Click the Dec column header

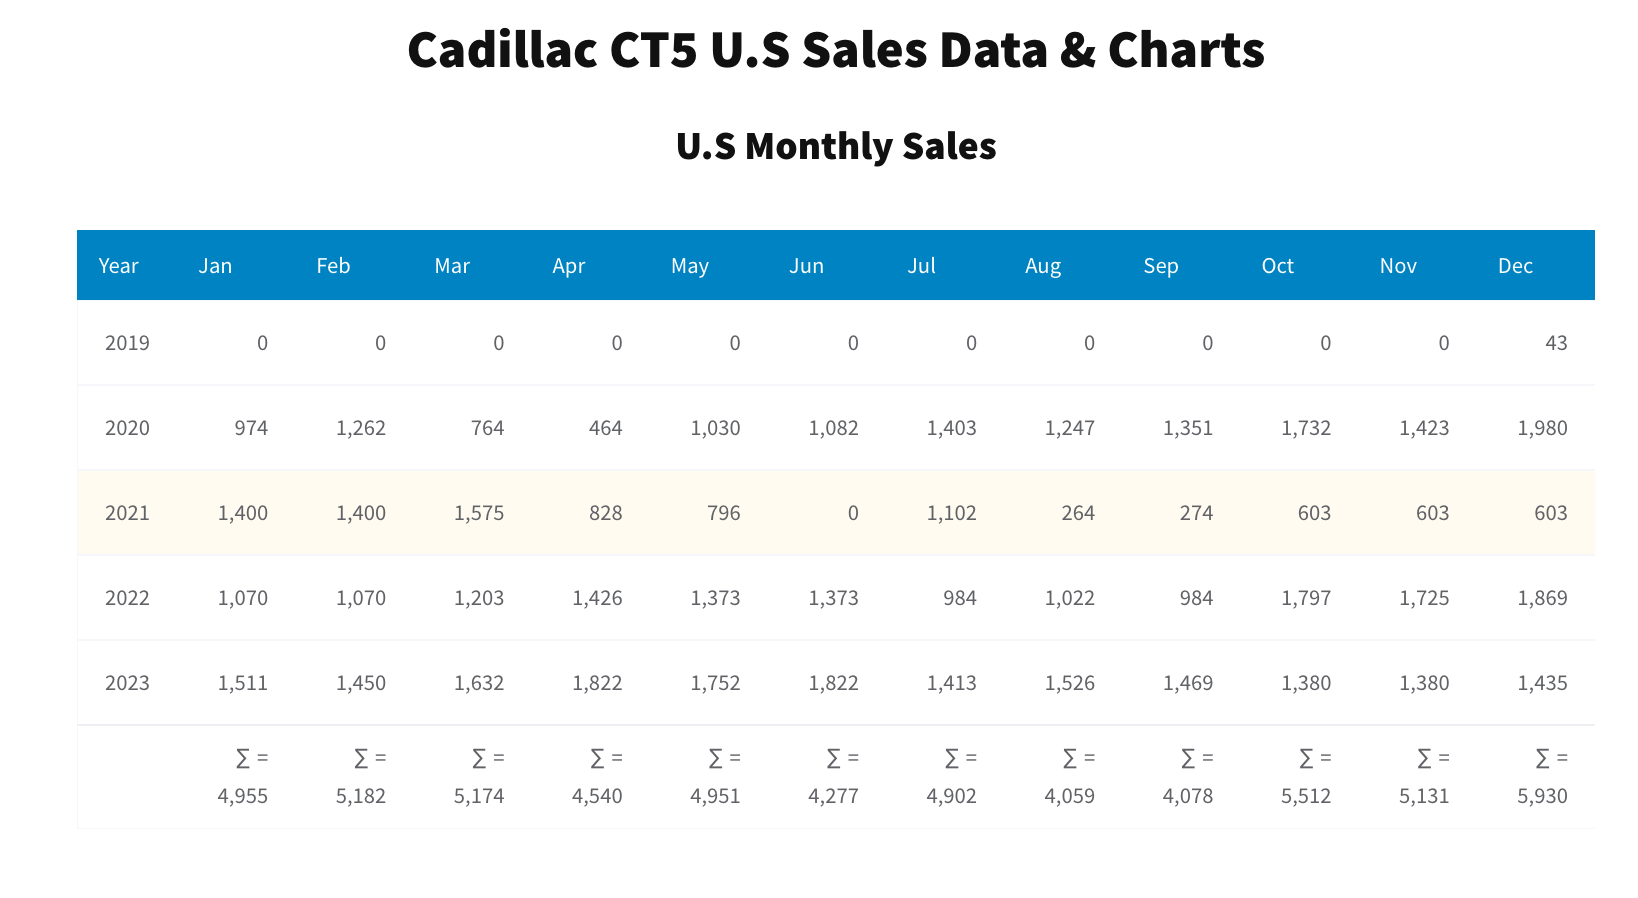coord(1515,266)
